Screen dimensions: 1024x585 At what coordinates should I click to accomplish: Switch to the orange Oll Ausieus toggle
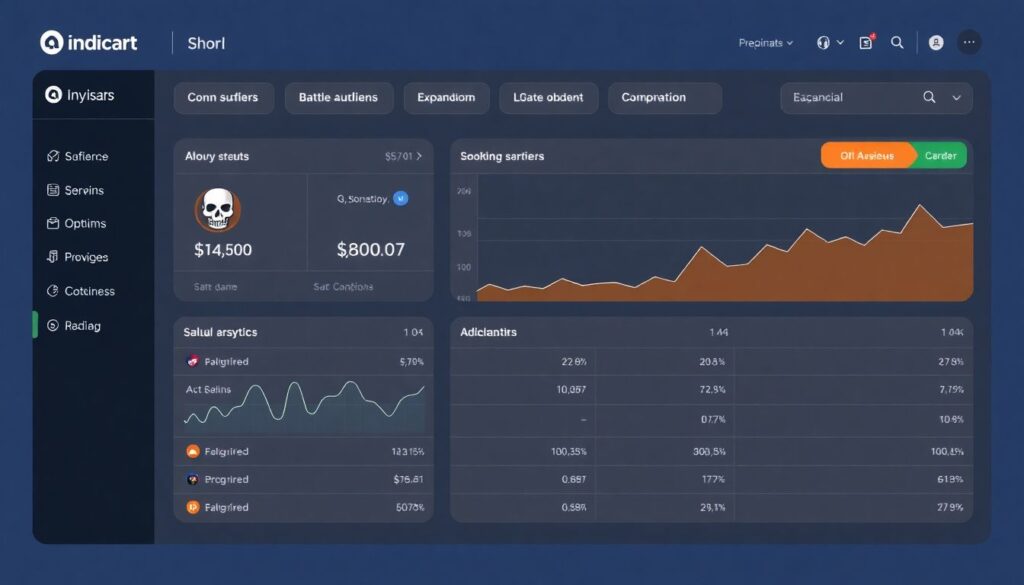[x=867, y=156]
